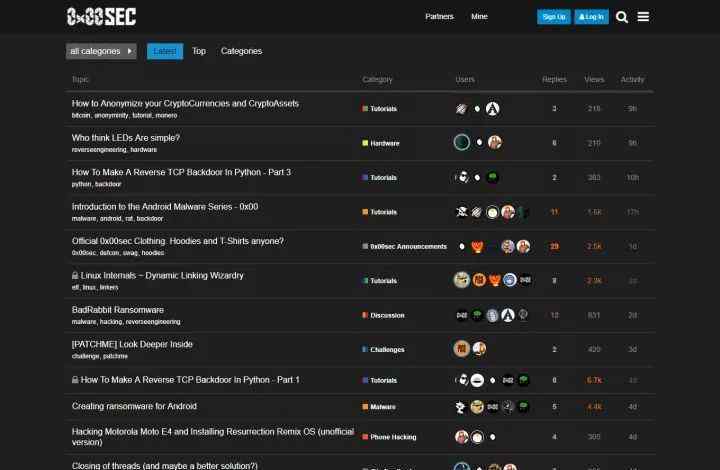
Task: Click Tutorials category on CryptoCurrencies row
Action: (380, 109)
